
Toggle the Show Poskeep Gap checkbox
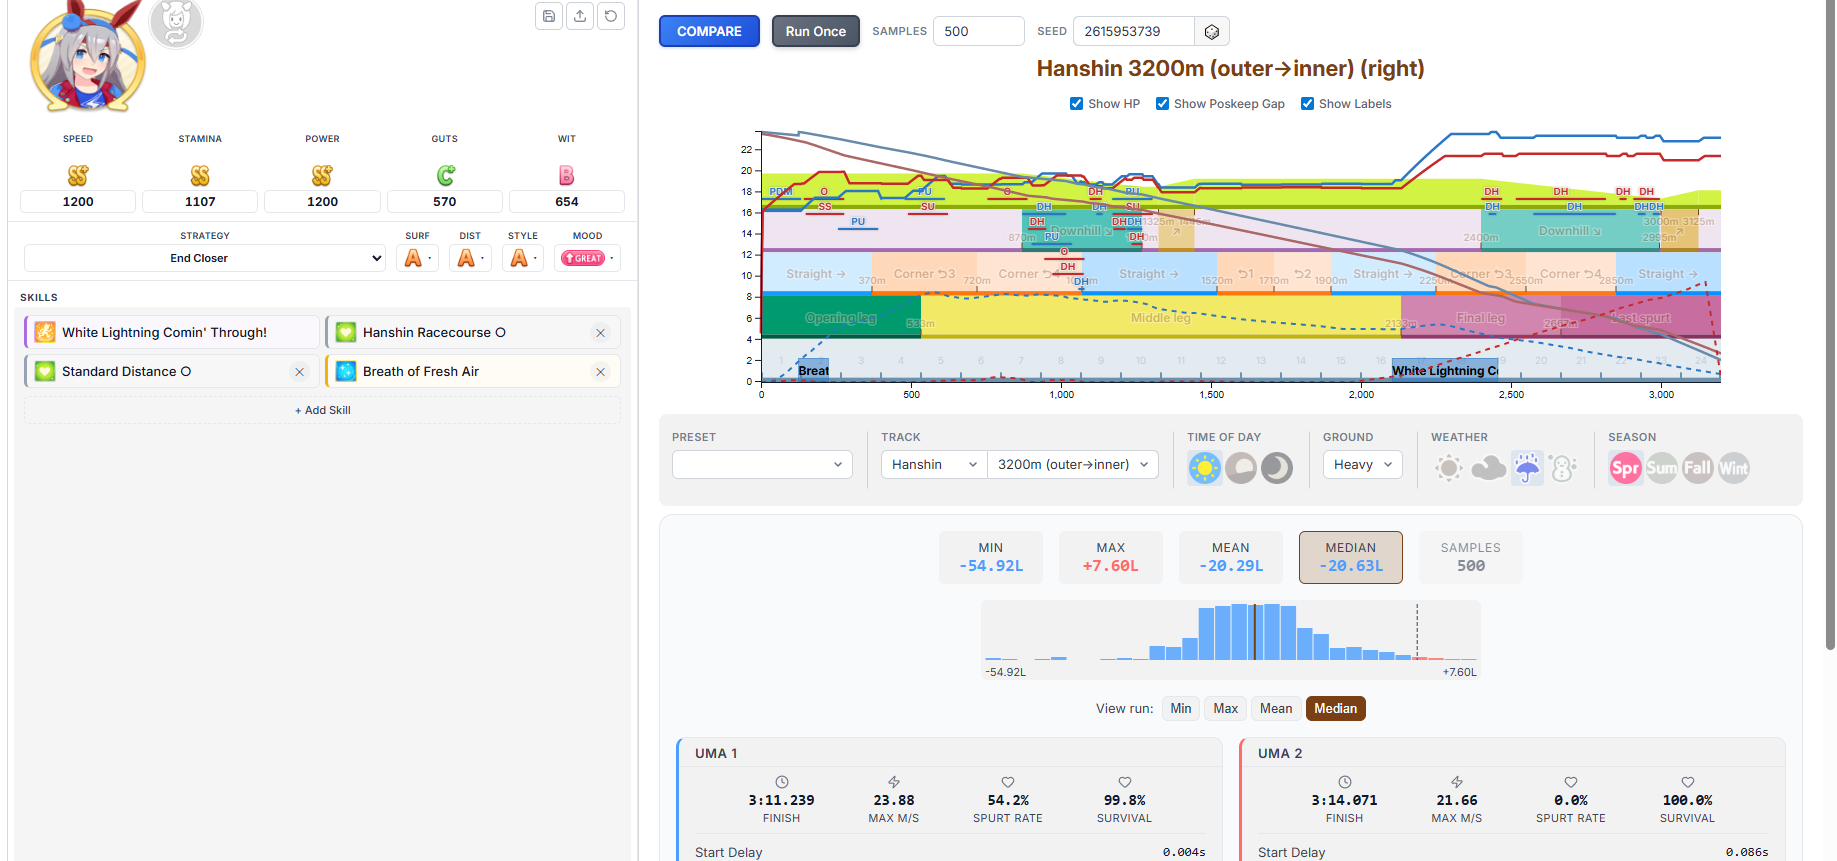pos(1163,104)
